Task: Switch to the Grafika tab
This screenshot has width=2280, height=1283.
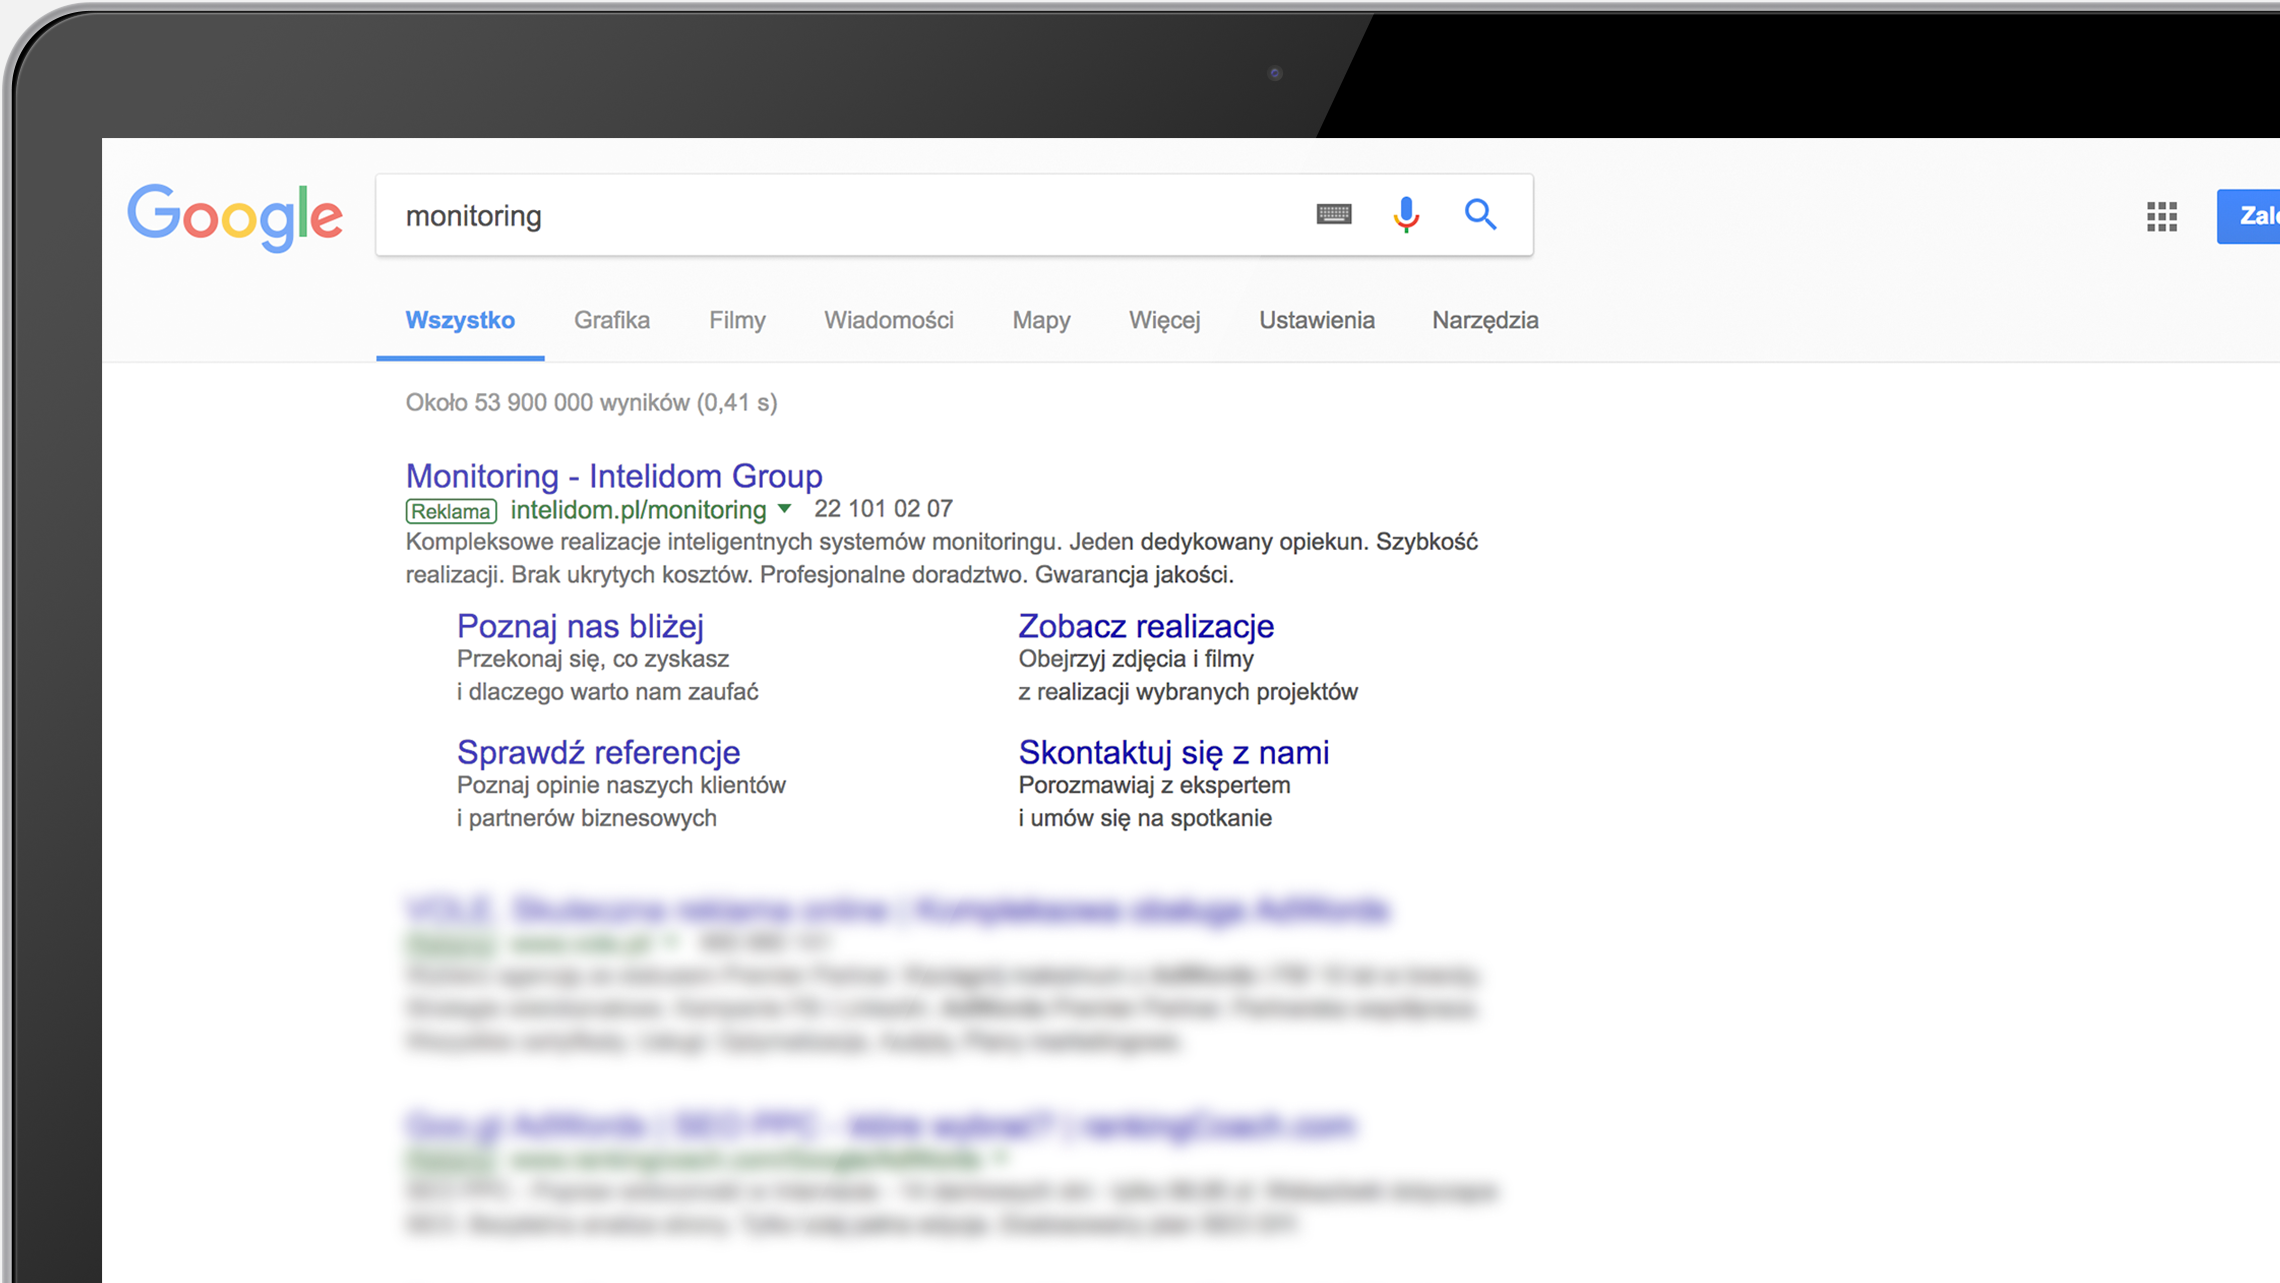Action: (x=611, y=321)
